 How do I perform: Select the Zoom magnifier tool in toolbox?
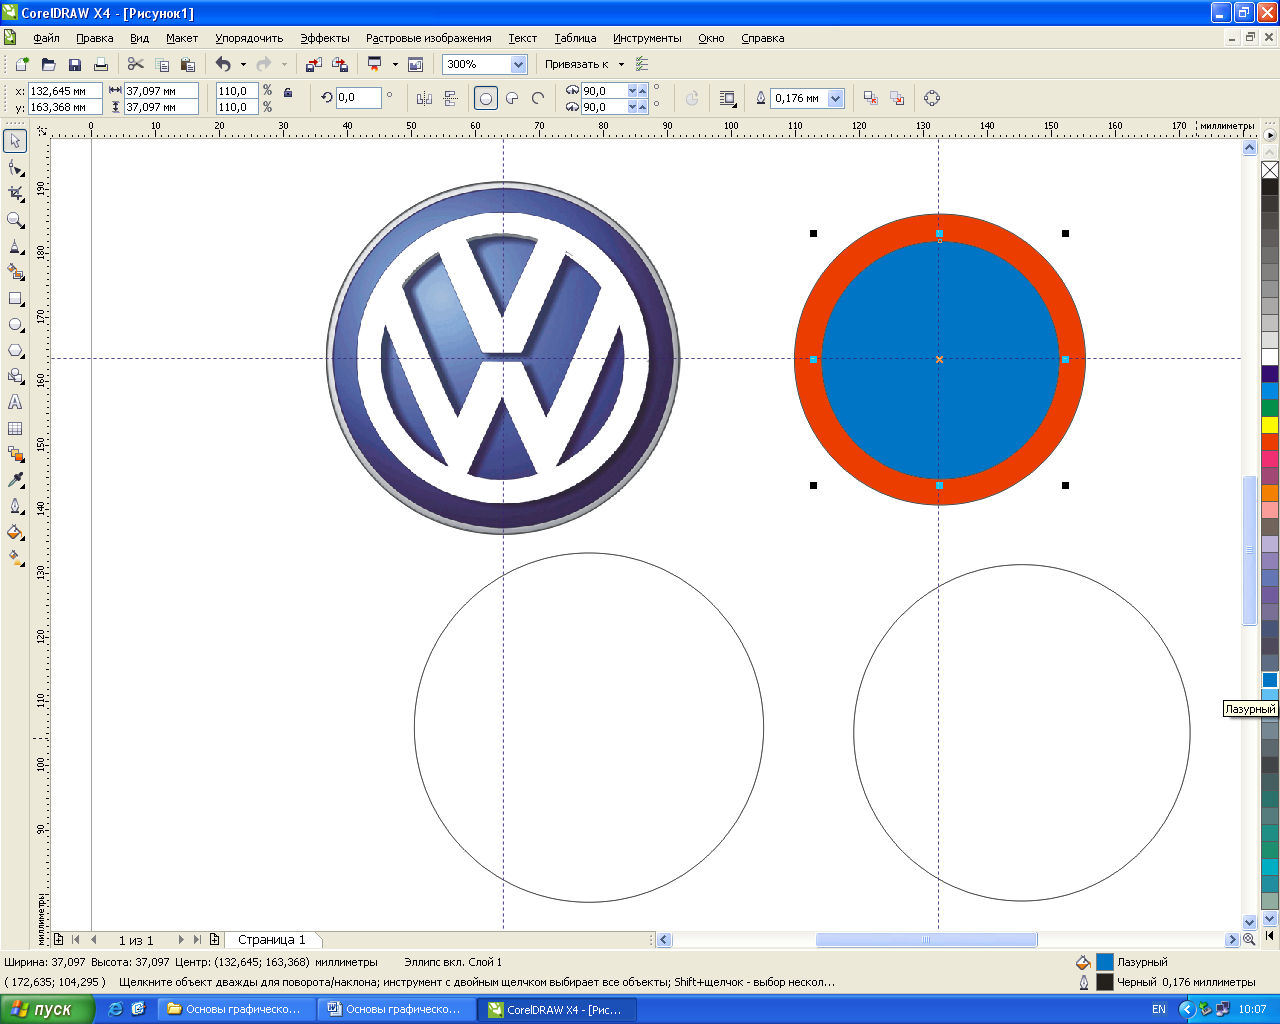[15, 219]
